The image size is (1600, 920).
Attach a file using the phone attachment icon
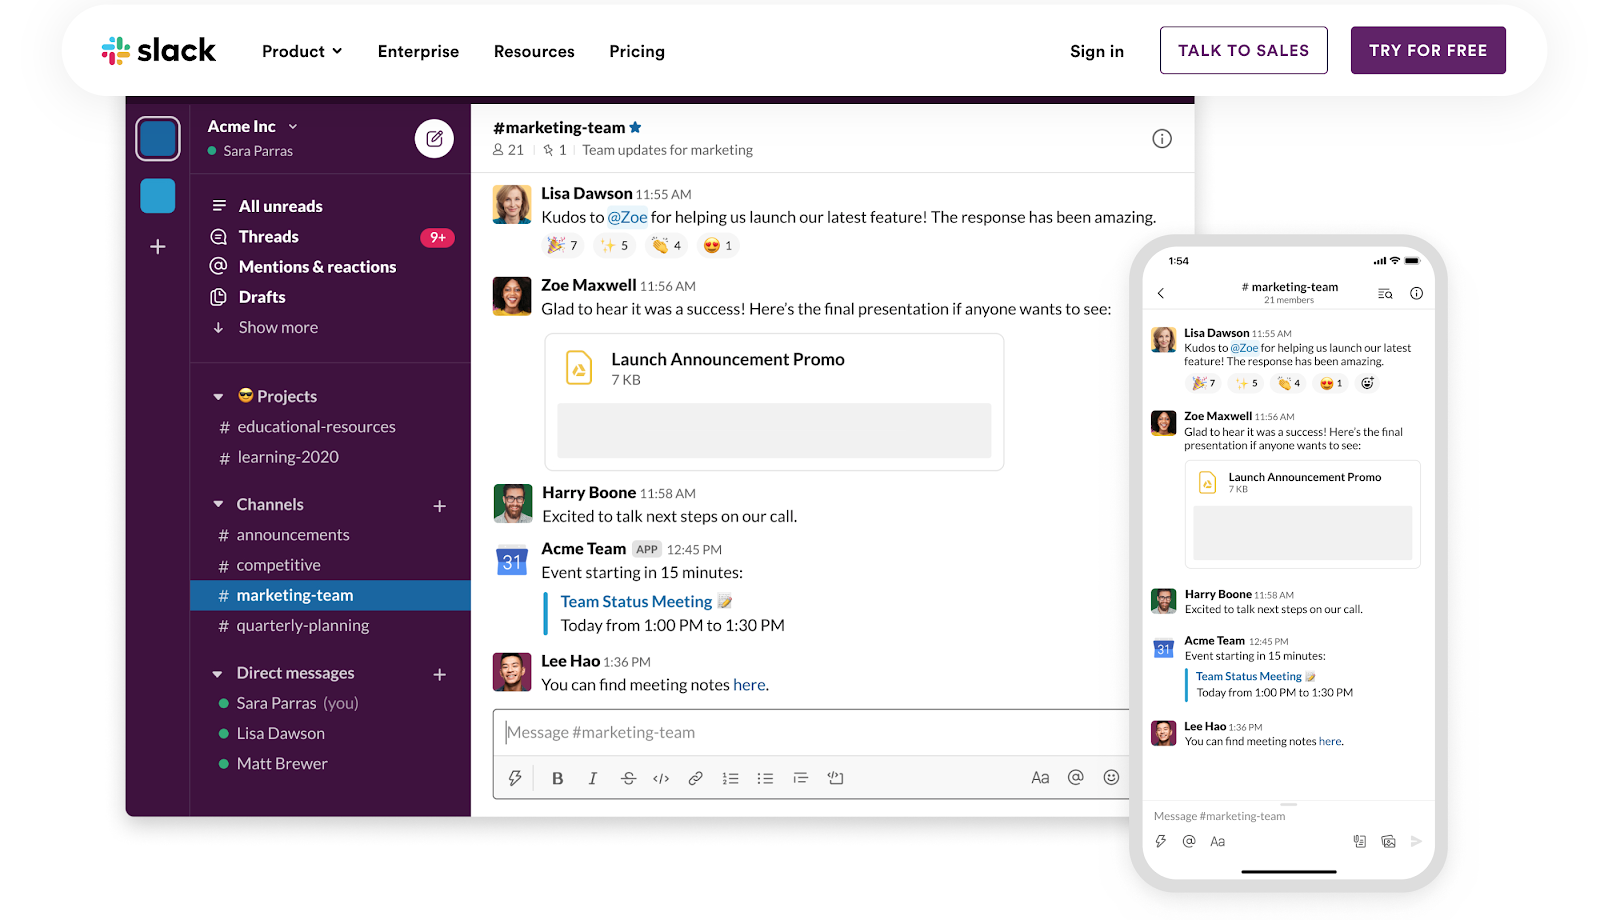1360,842
